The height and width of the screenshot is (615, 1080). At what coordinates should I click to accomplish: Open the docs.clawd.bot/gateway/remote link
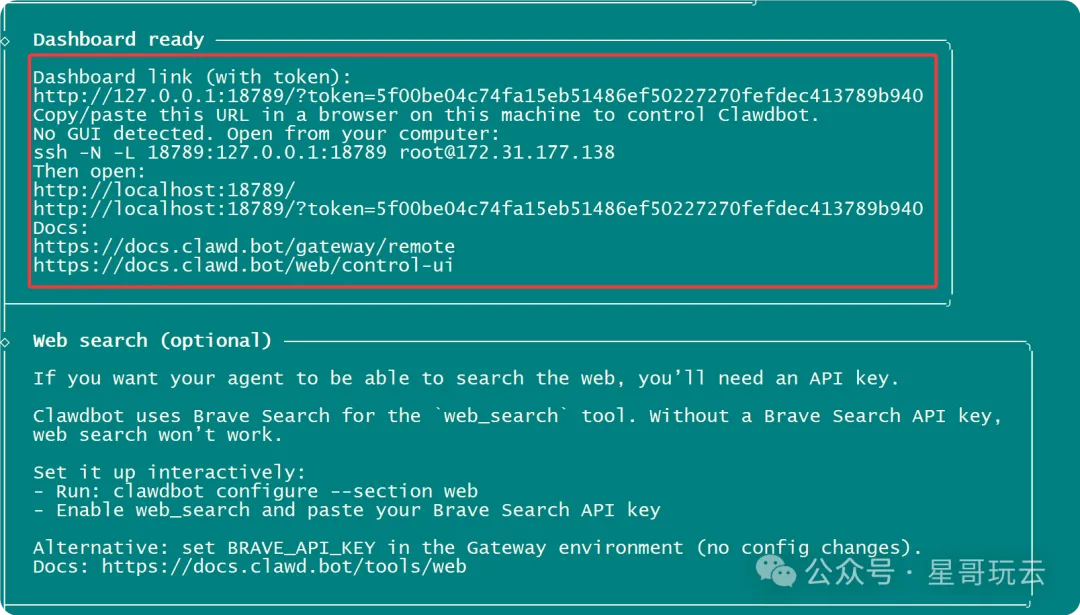(244, 247)
